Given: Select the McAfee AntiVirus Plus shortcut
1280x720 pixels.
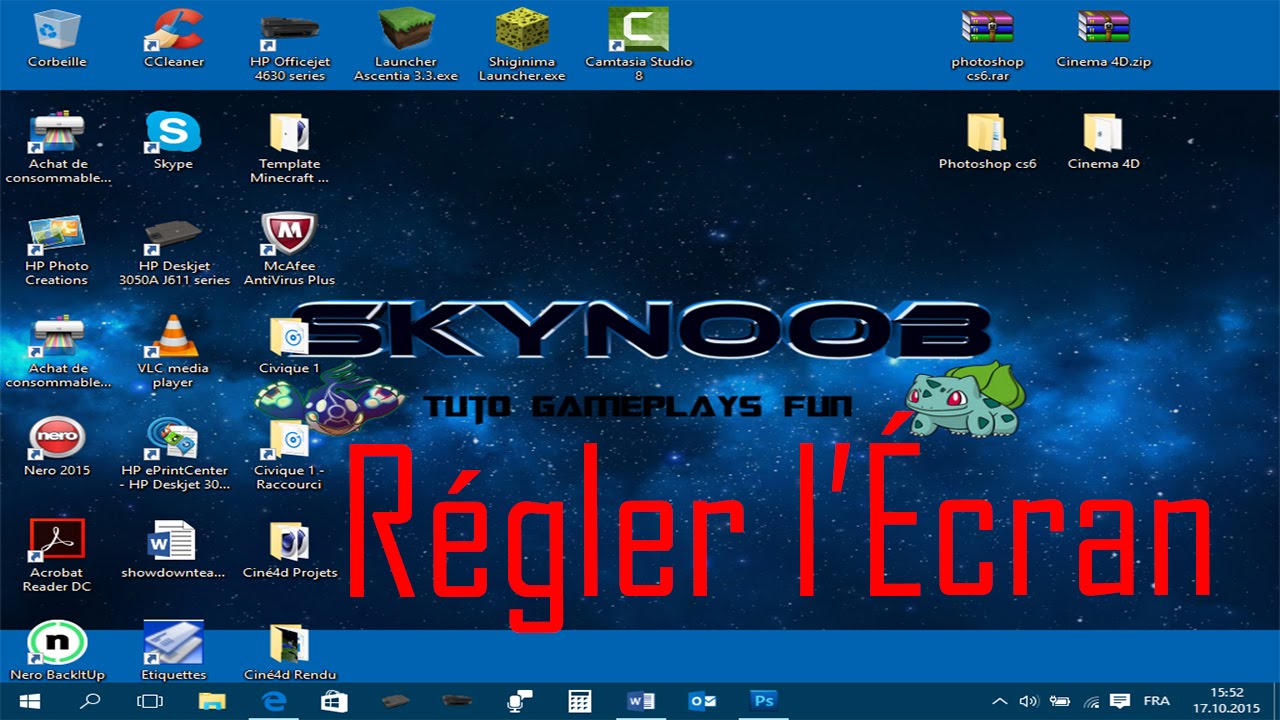Looking at the screenshot, I should click(289, 250).
